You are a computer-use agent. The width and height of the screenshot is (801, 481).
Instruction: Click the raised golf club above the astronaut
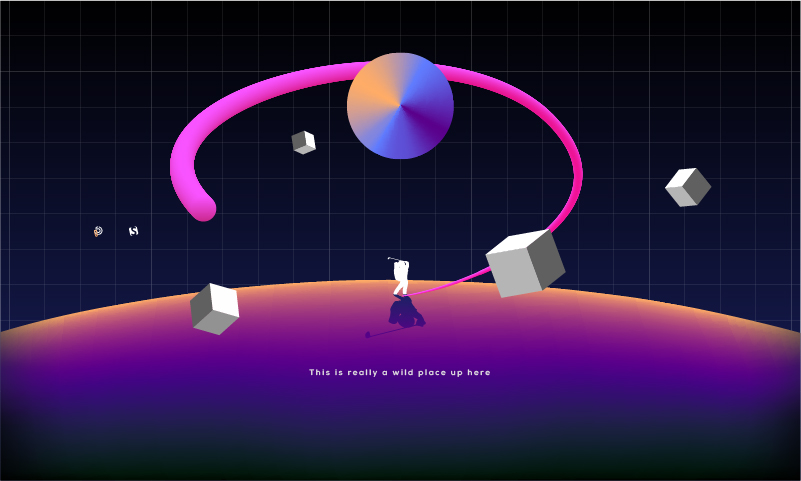click(x=392, y=259)
